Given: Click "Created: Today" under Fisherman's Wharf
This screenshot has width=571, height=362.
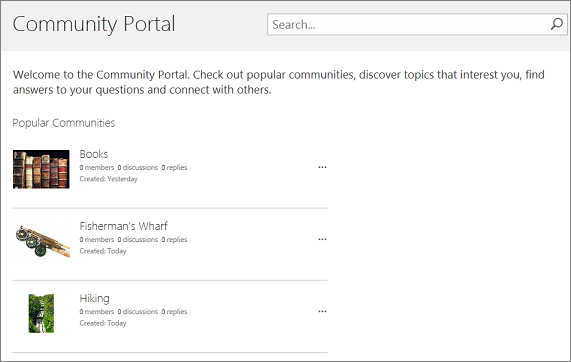Looking at the screenshot, I should (x=103, y=251).
